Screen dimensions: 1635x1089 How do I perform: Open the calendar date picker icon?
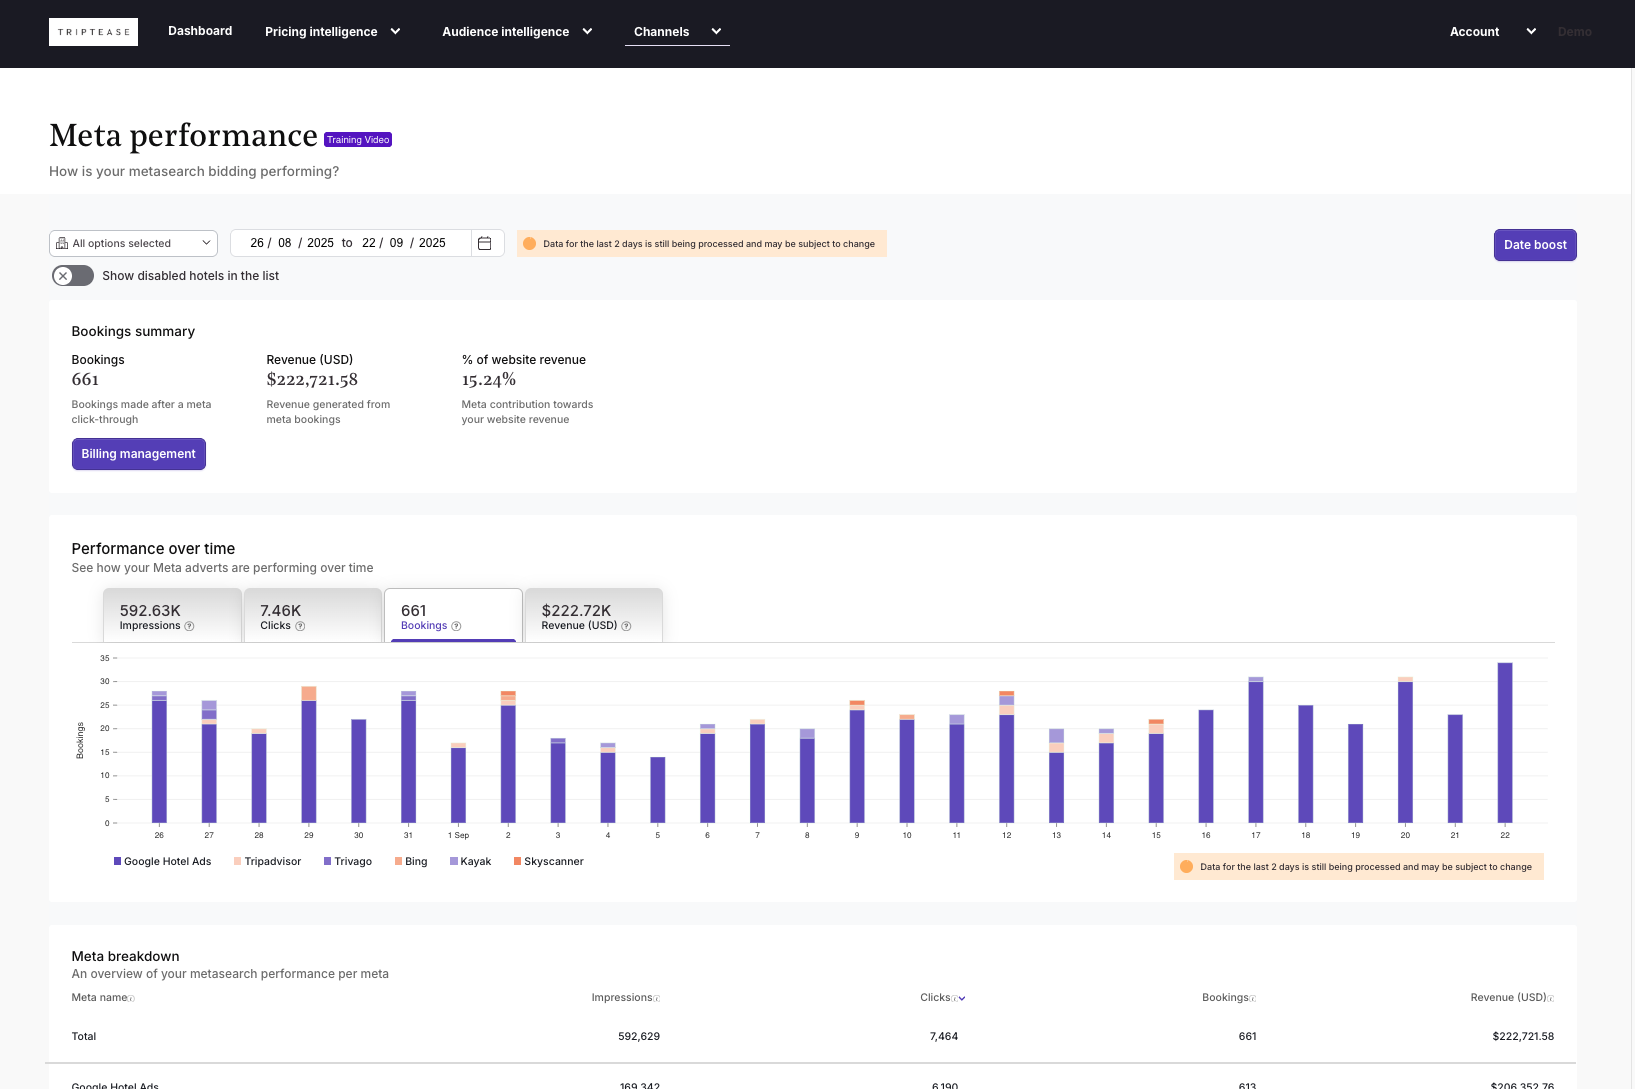coord(485,243)
